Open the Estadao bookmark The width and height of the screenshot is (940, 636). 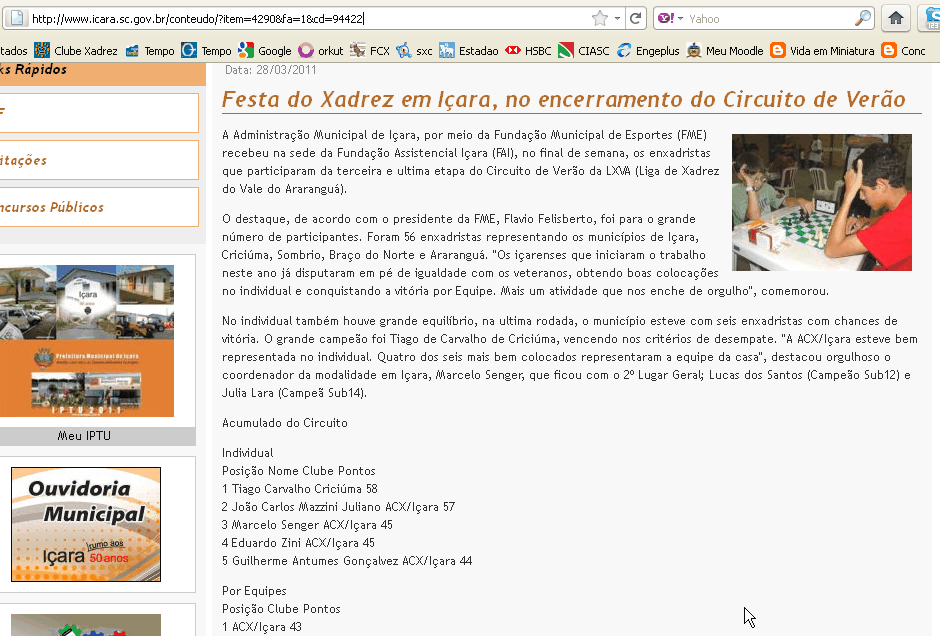pyautogui.click(x=469, y=50)
